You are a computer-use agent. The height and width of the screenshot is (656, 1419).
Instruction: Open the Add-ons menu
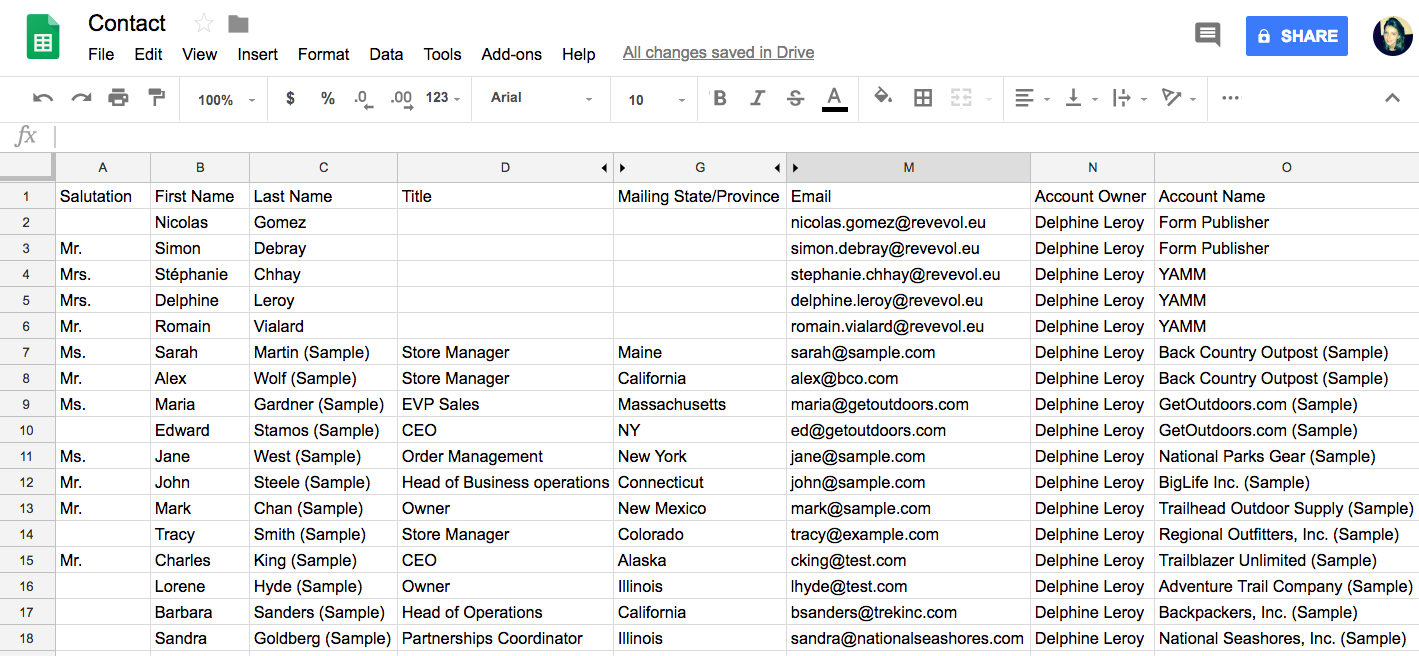(512, 54)
